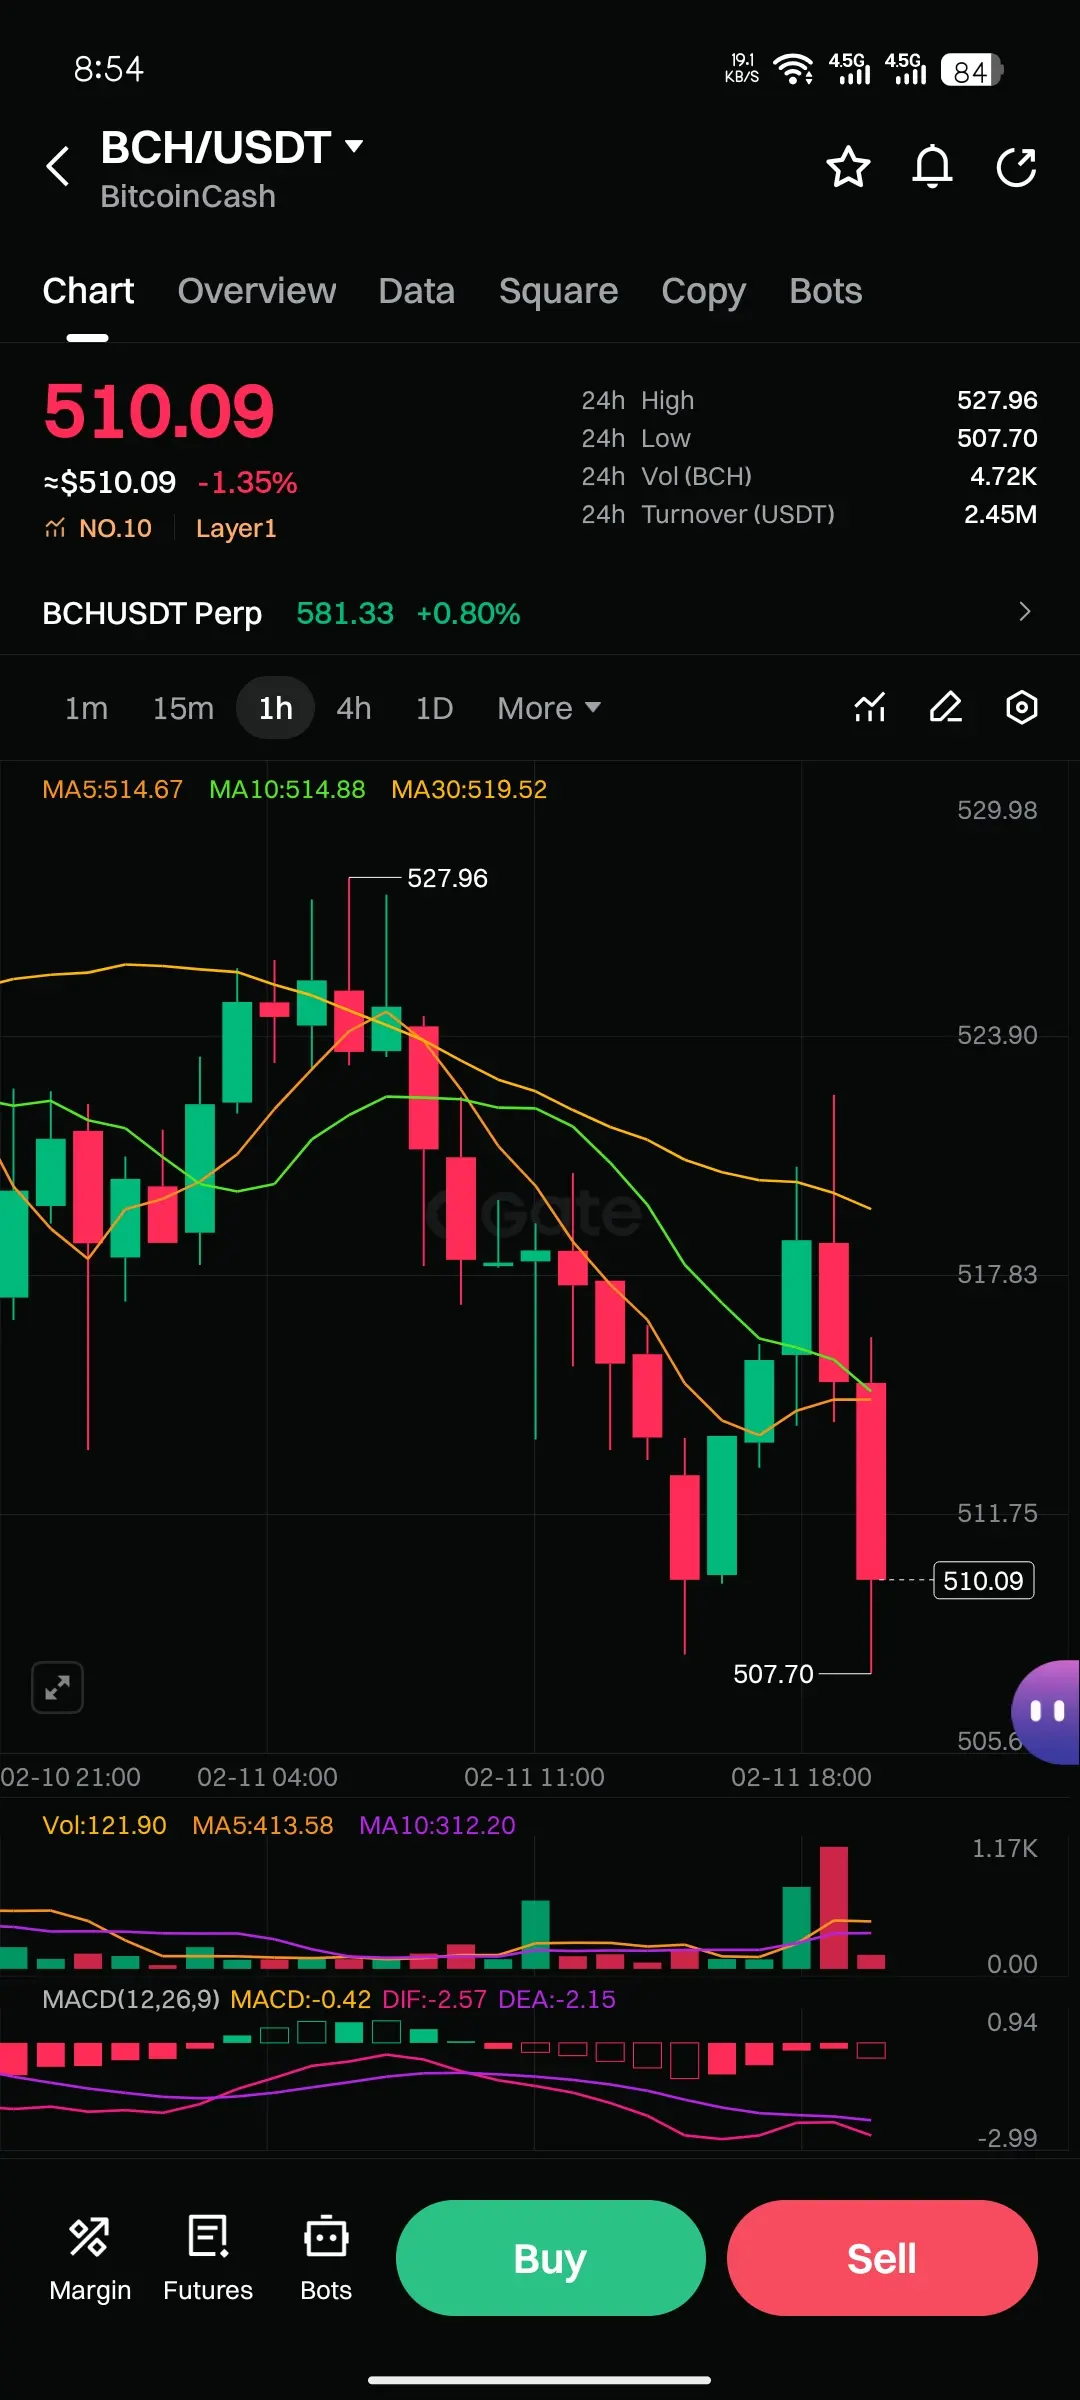1080x2400 pixels.
Task: Open Futures trading shortcut
Action: (208, 2258)
